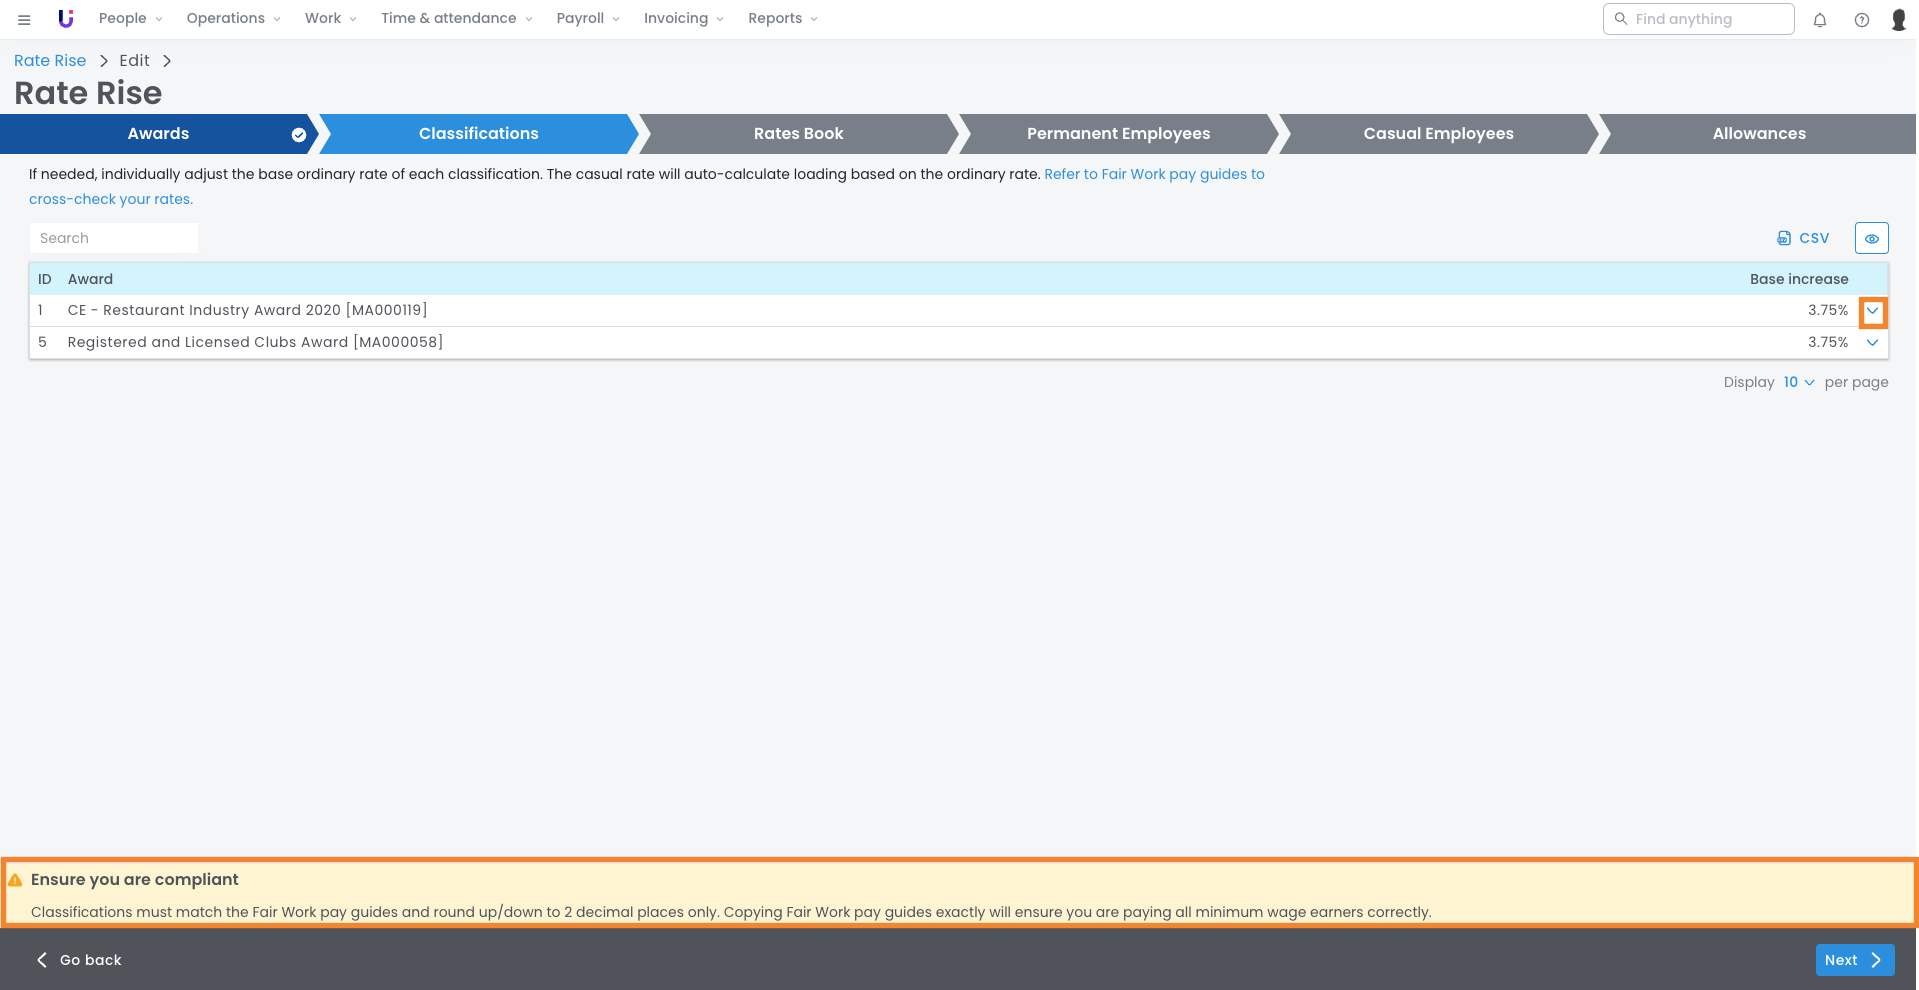This screenshot has width=1919, height=990.
Task: Expand the Registered and Licensed Clubs row
Action: pos(1872,343)
